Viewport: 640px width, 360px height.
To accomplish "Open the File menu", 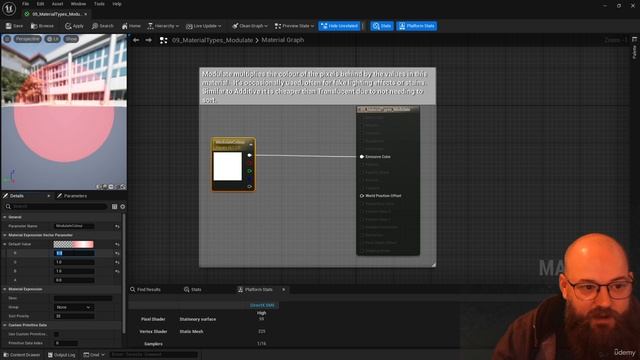I will 25,4.
